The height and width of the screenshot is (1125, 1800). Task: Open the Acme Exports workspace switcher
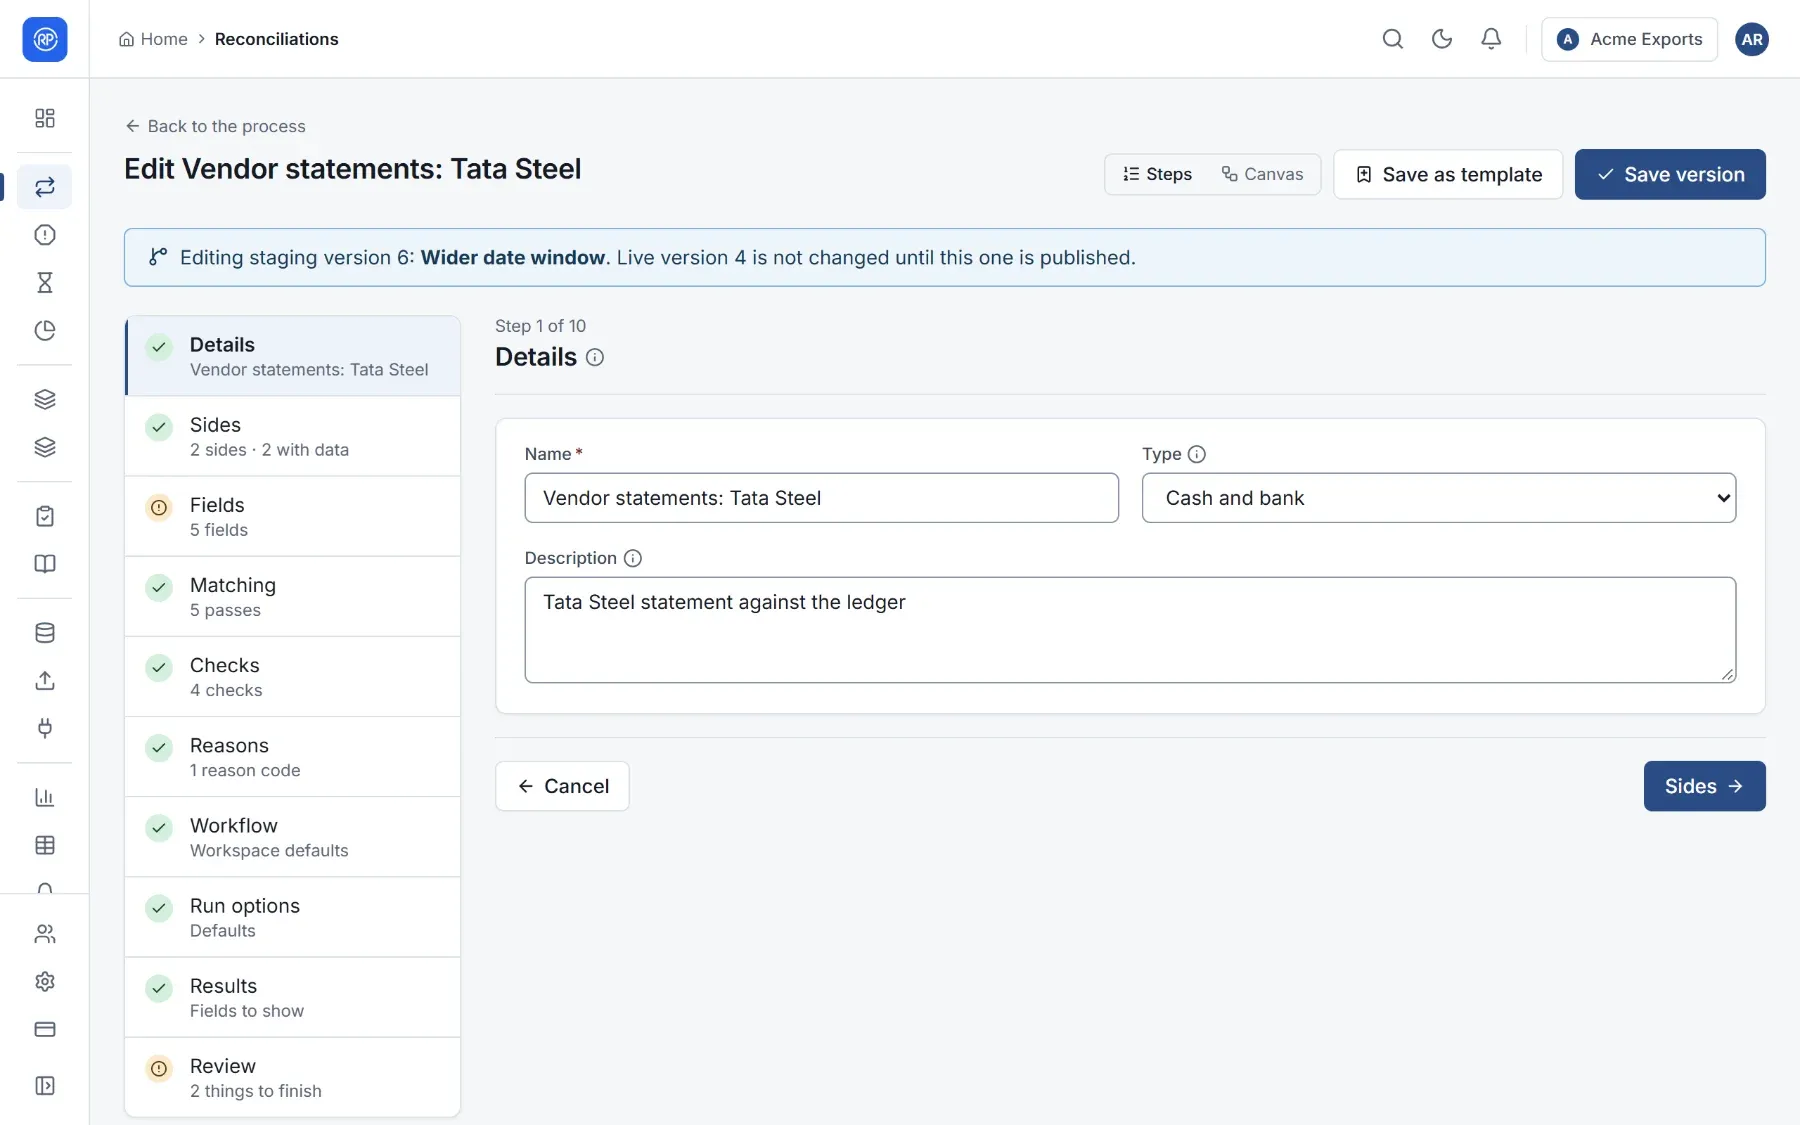coord(1629,39)
